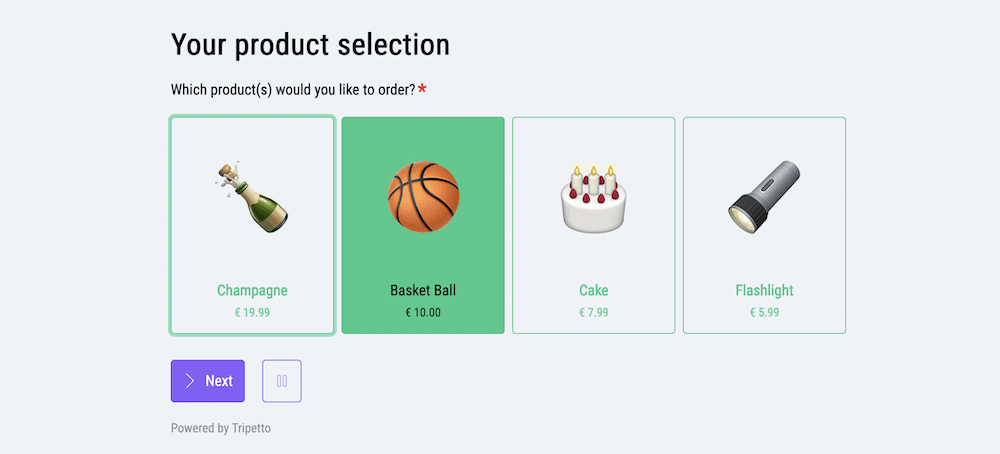The height and width of the screenshot is (454, 1000).
Task: Click the € 7.99 price text
Action: [594, 313]
